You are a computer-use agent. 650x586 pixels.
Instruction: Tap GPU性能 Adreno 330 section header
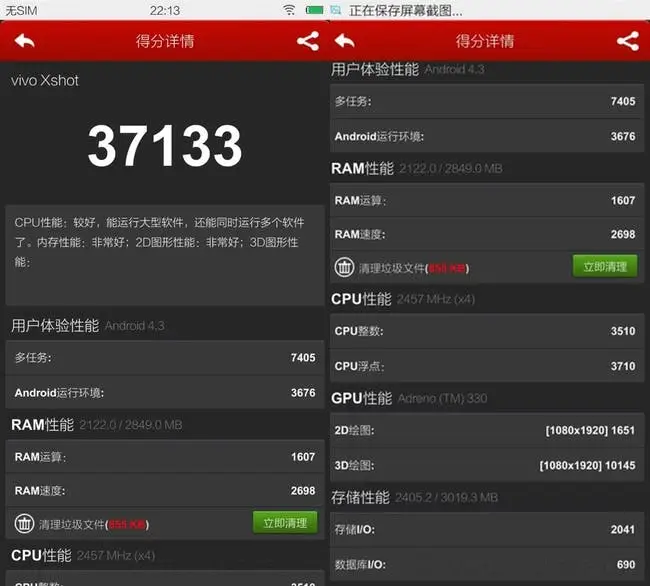(x=409, y=398)
